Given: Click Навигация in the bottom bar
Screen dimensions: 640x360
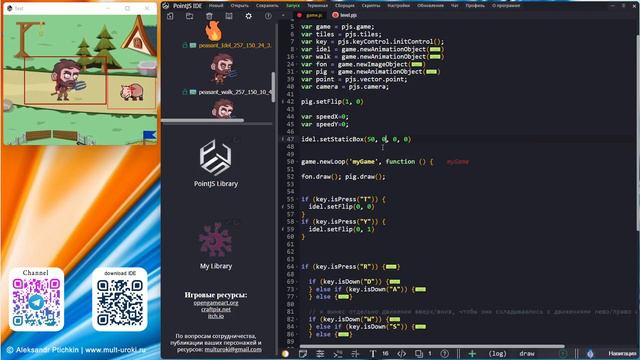Looking at the screenshot, I should tap(622, 353).
